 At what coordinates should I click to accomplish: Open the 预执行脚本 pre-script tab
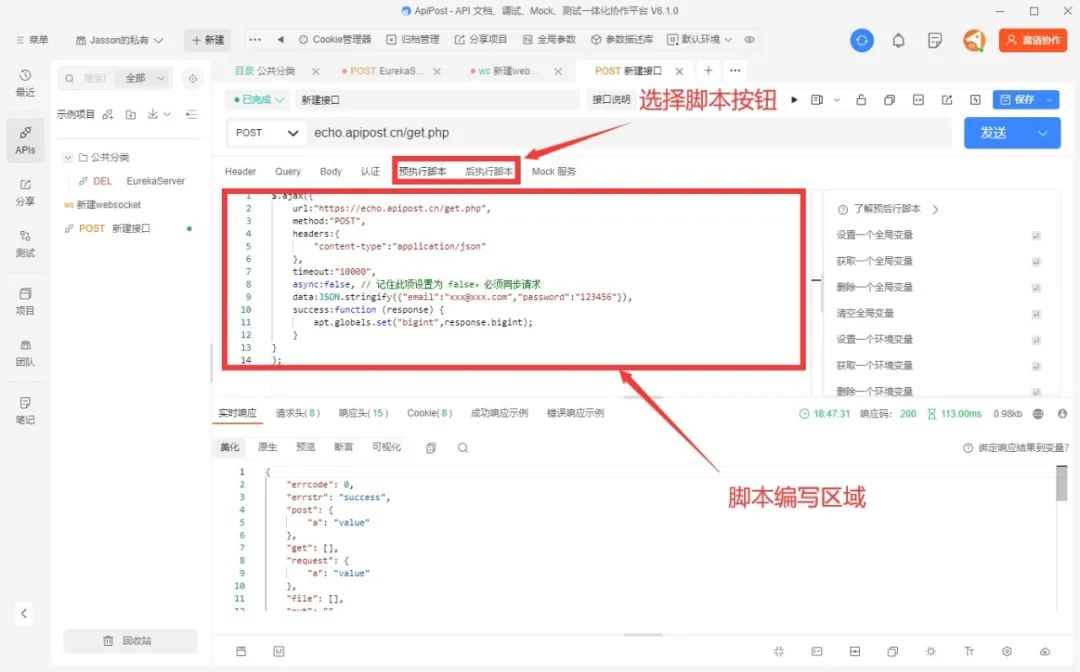coord(422,171)
